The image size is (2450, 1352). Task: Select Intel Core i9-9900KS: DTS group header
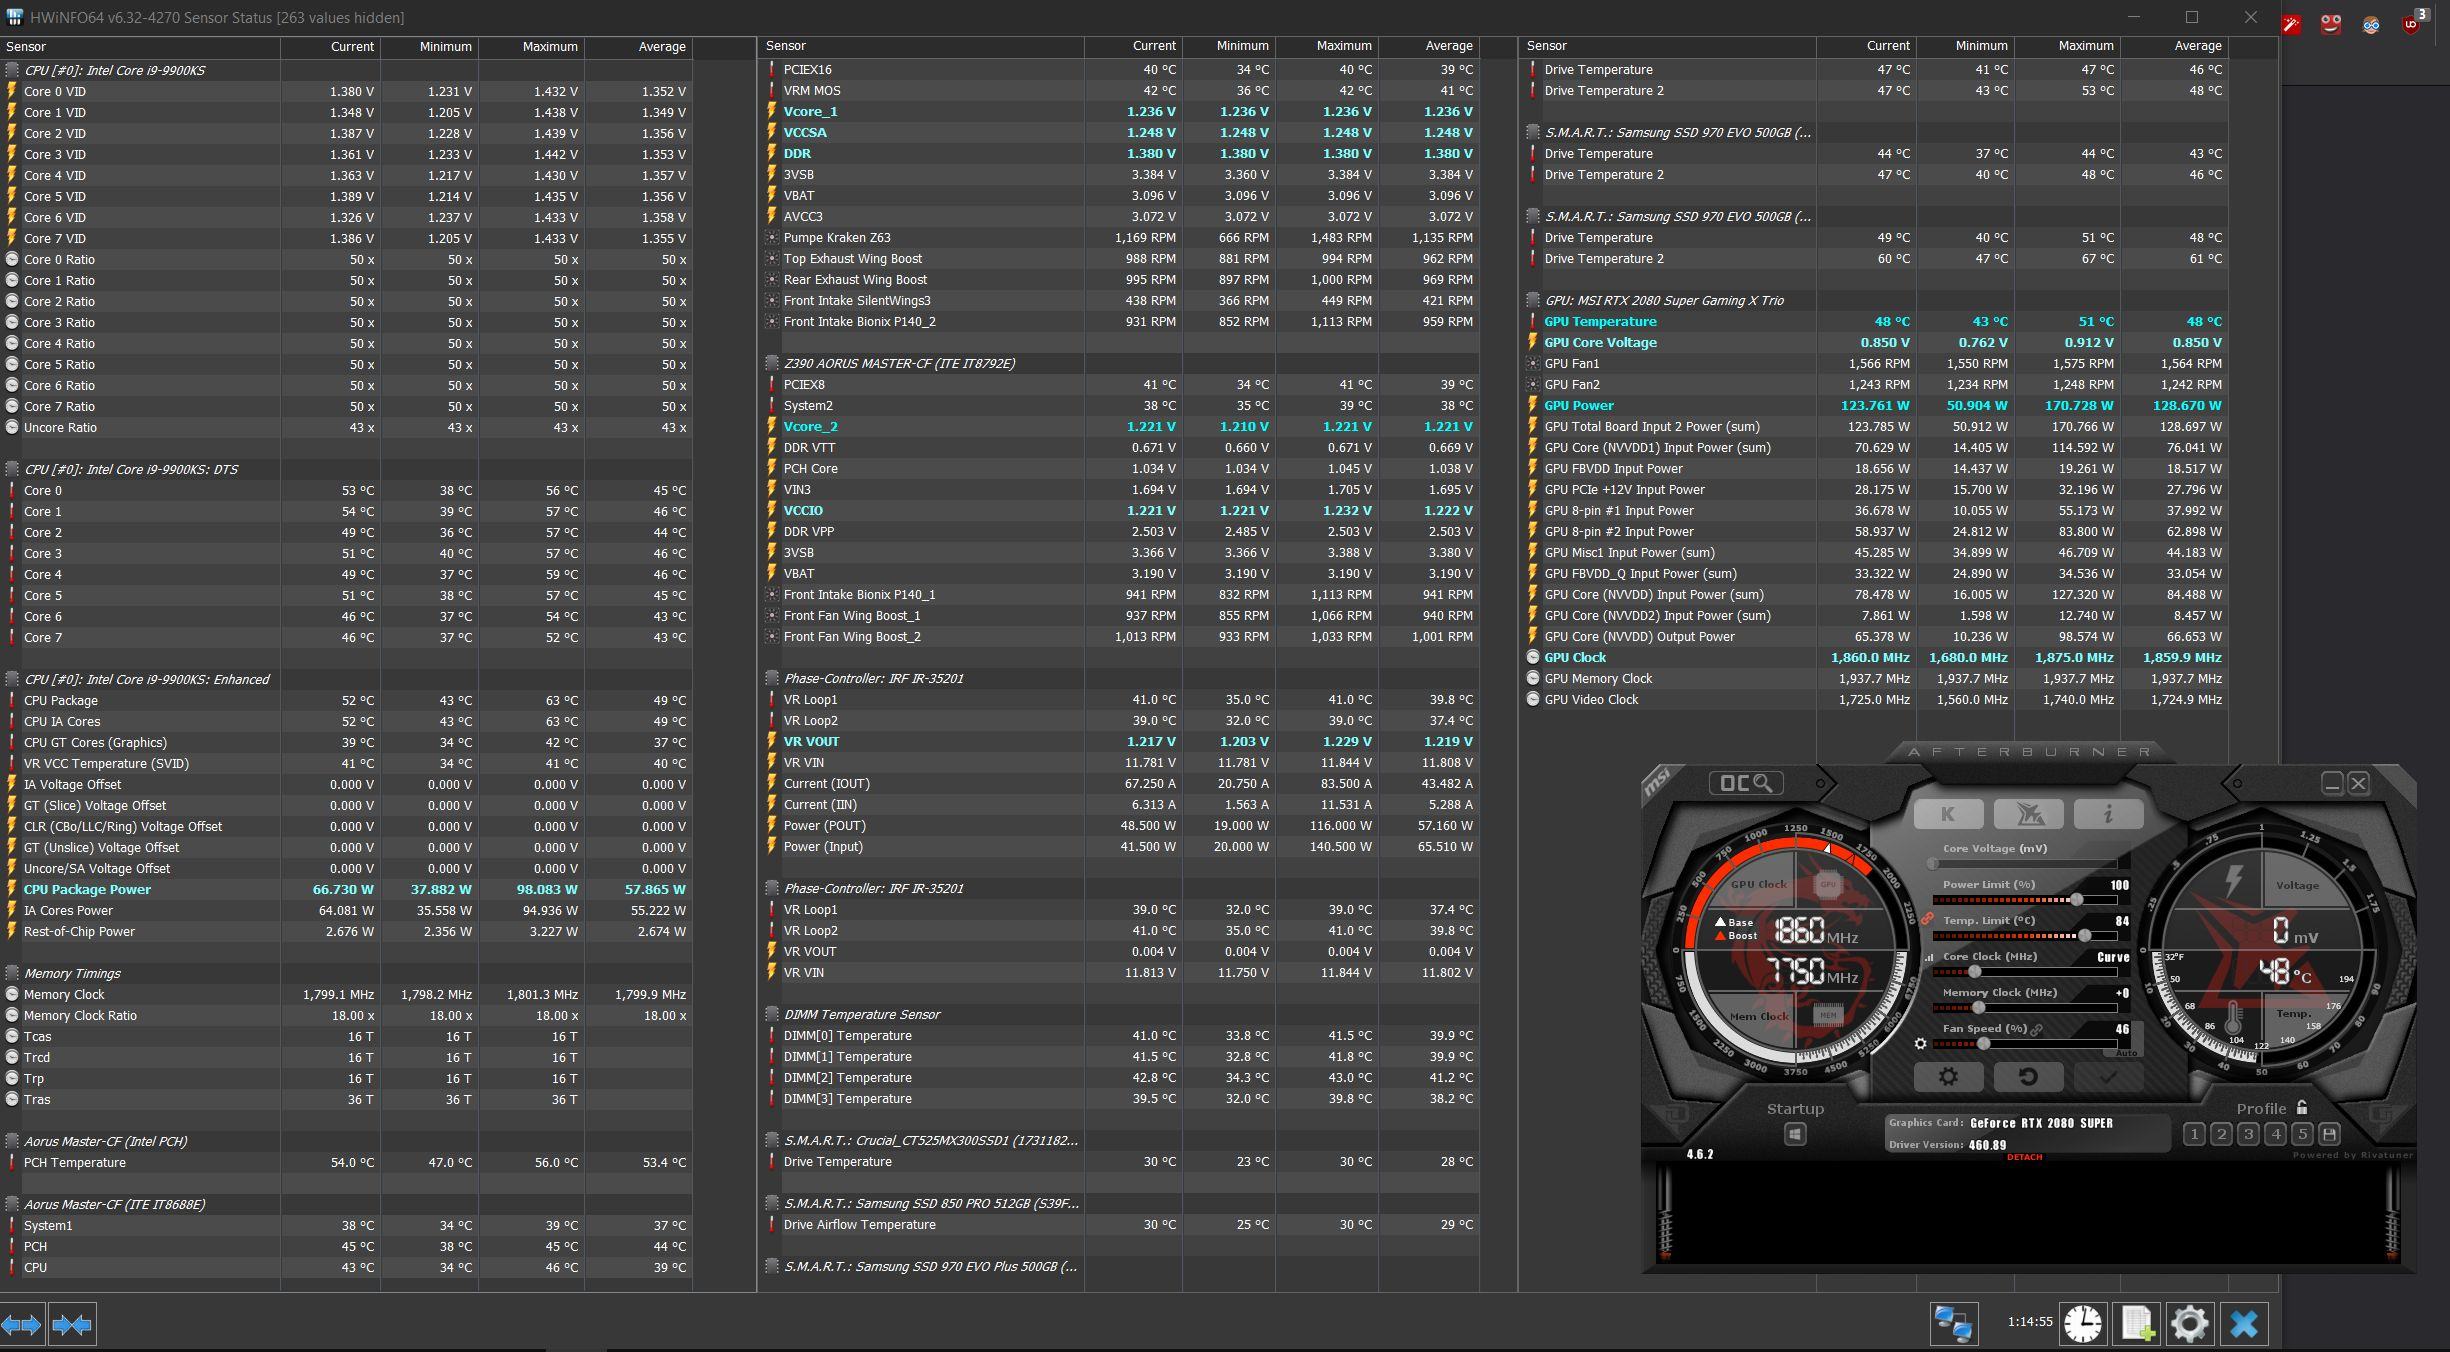point(131,469)
